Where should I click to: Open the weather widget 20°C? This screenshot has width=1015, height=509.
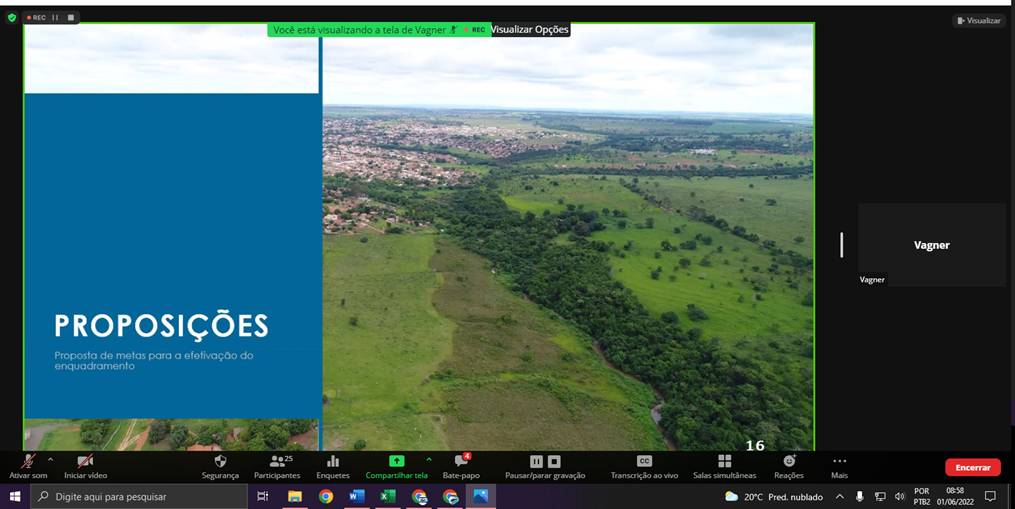(774, 497)
